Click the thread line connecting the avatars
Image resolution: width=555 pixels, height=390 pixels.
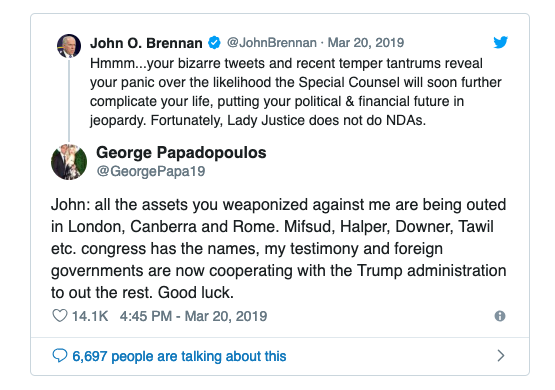[69, 101]
